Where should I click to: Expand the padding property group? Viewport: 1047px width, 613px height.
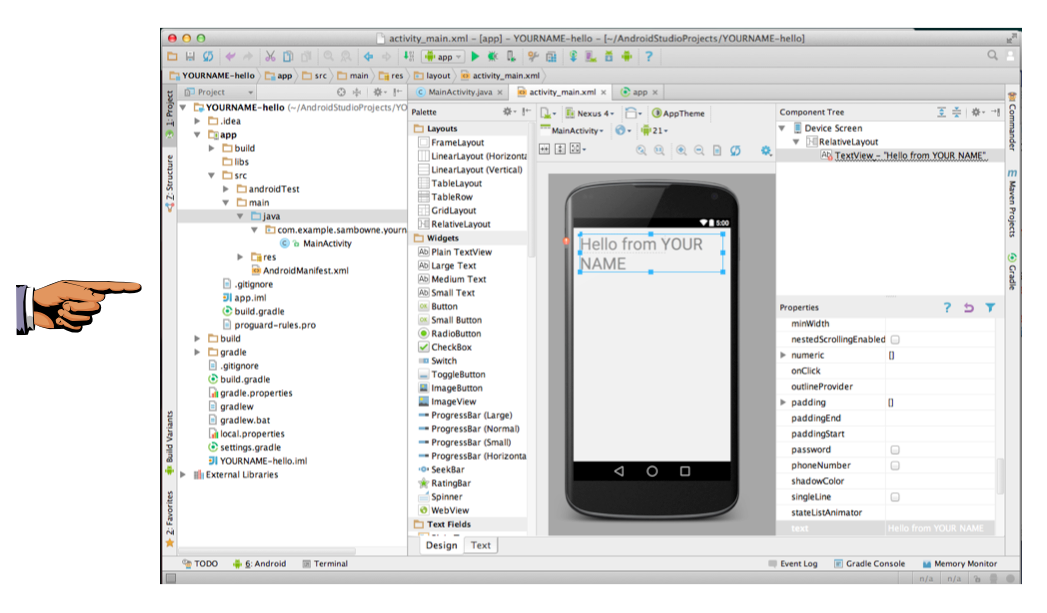pyautogui.click(x=783, y=402)
